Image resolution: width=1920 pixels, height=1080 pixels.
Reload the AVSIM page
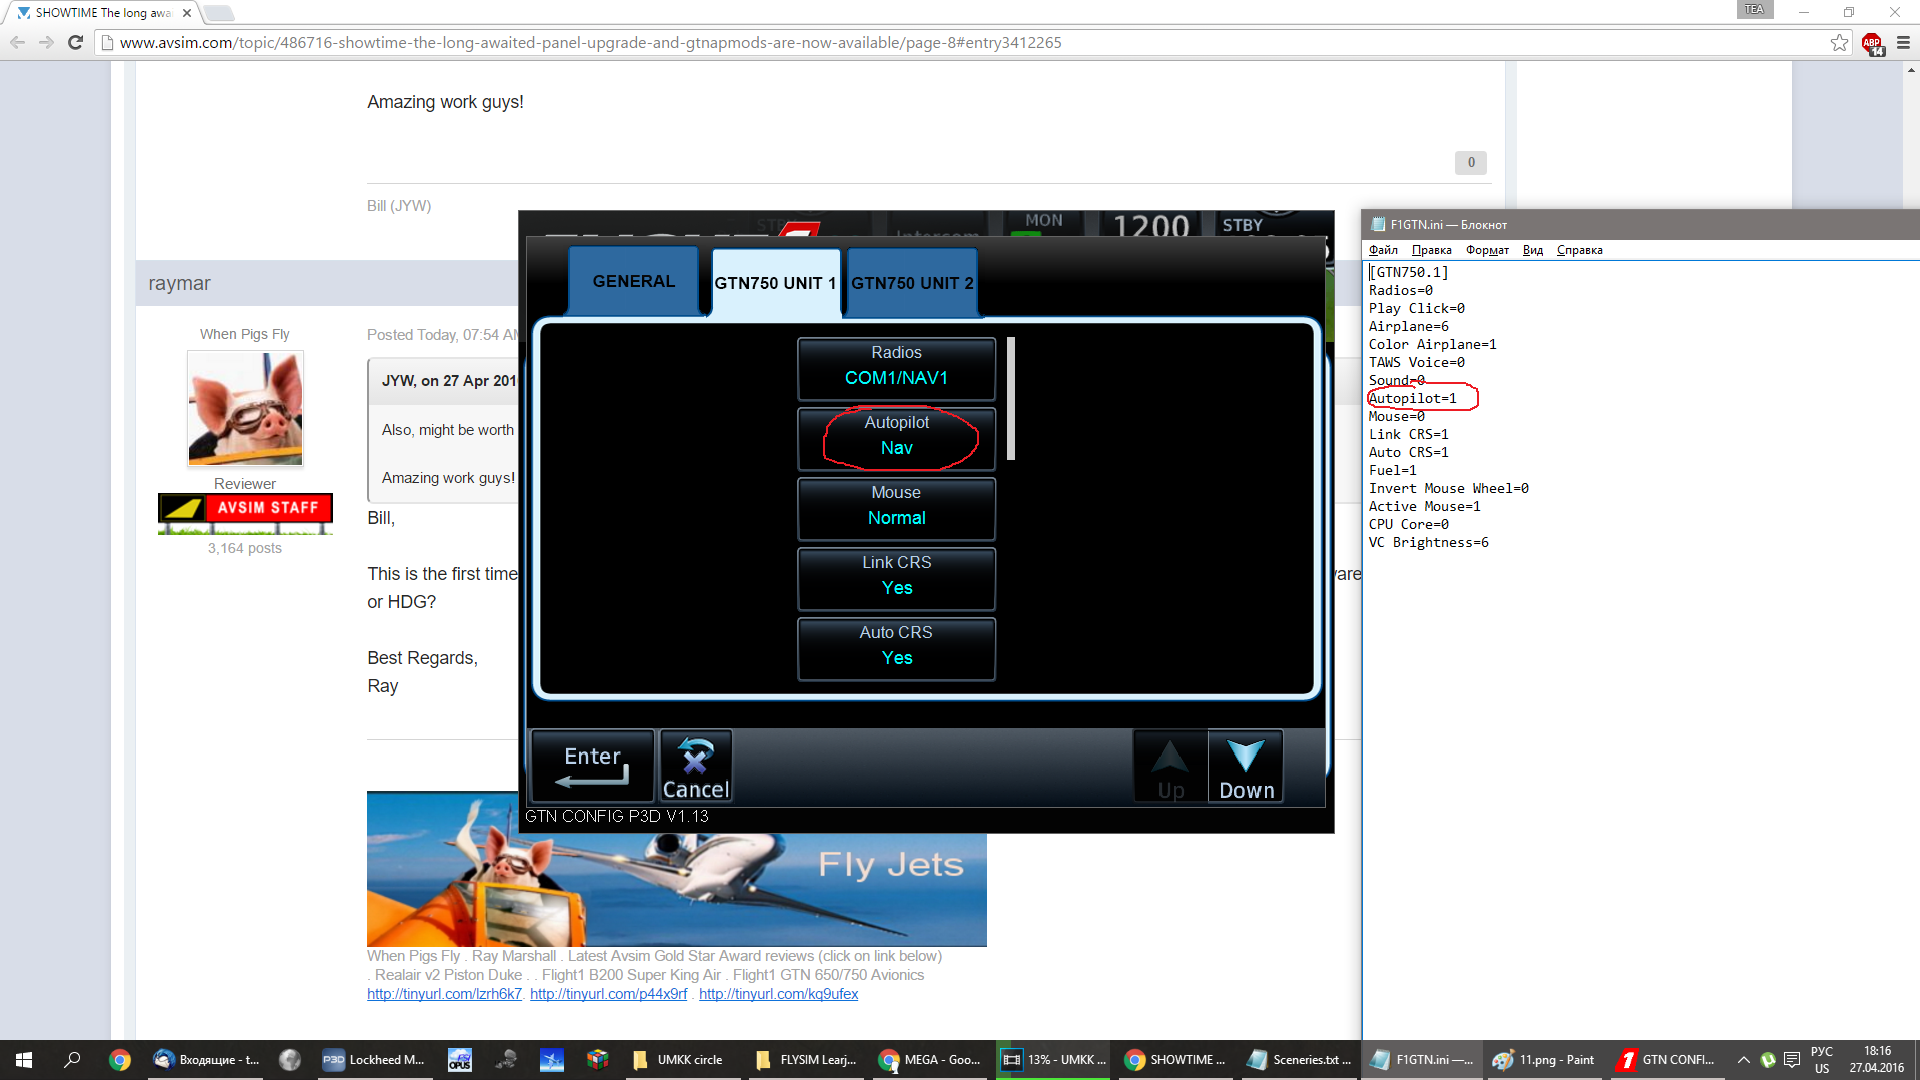tap(75, 42)
